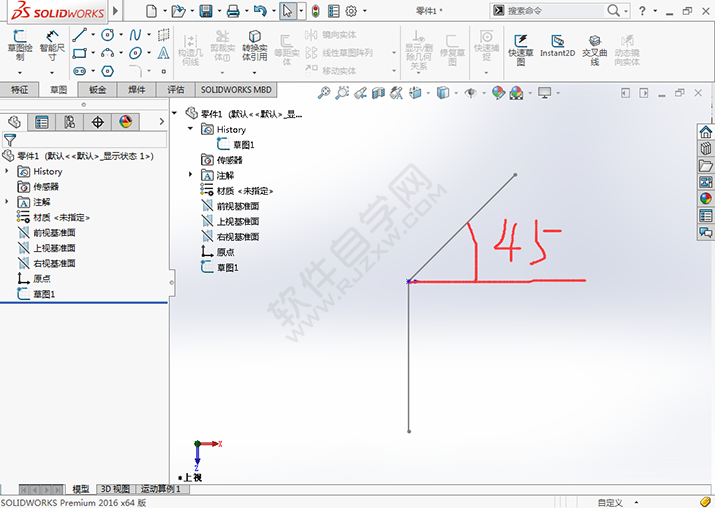Switch to the 评估 (Evaluate) tab

(176, 90)
